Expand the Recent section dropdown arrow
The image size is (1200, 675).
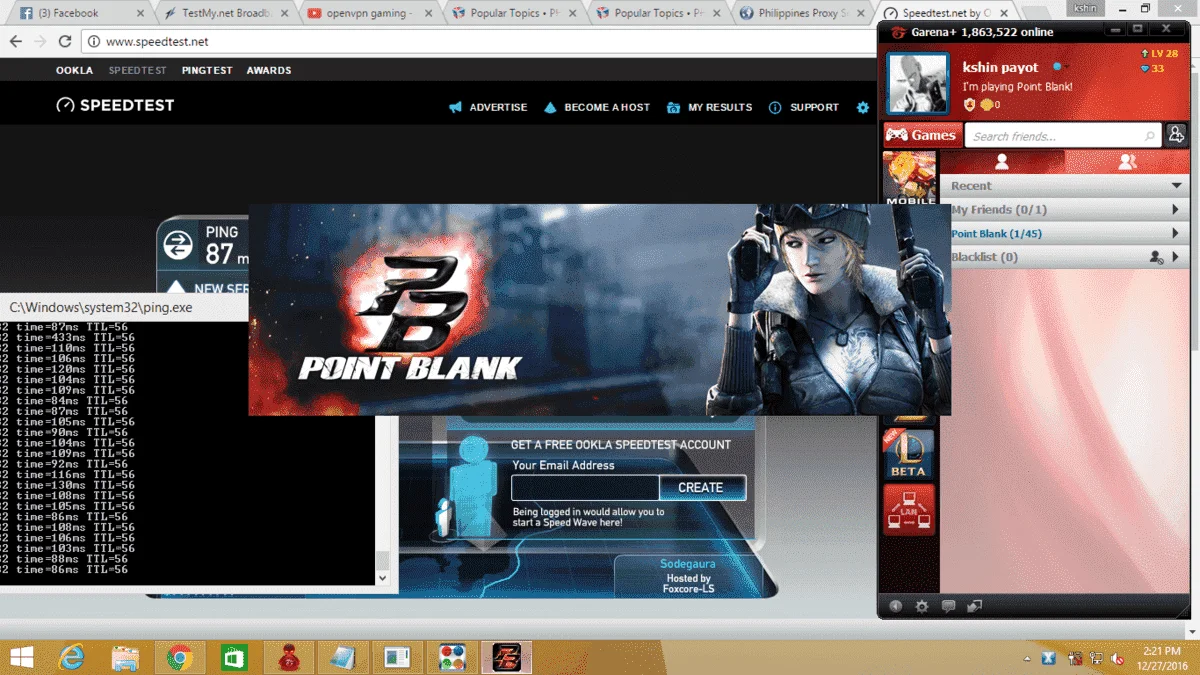(1177, 186)
